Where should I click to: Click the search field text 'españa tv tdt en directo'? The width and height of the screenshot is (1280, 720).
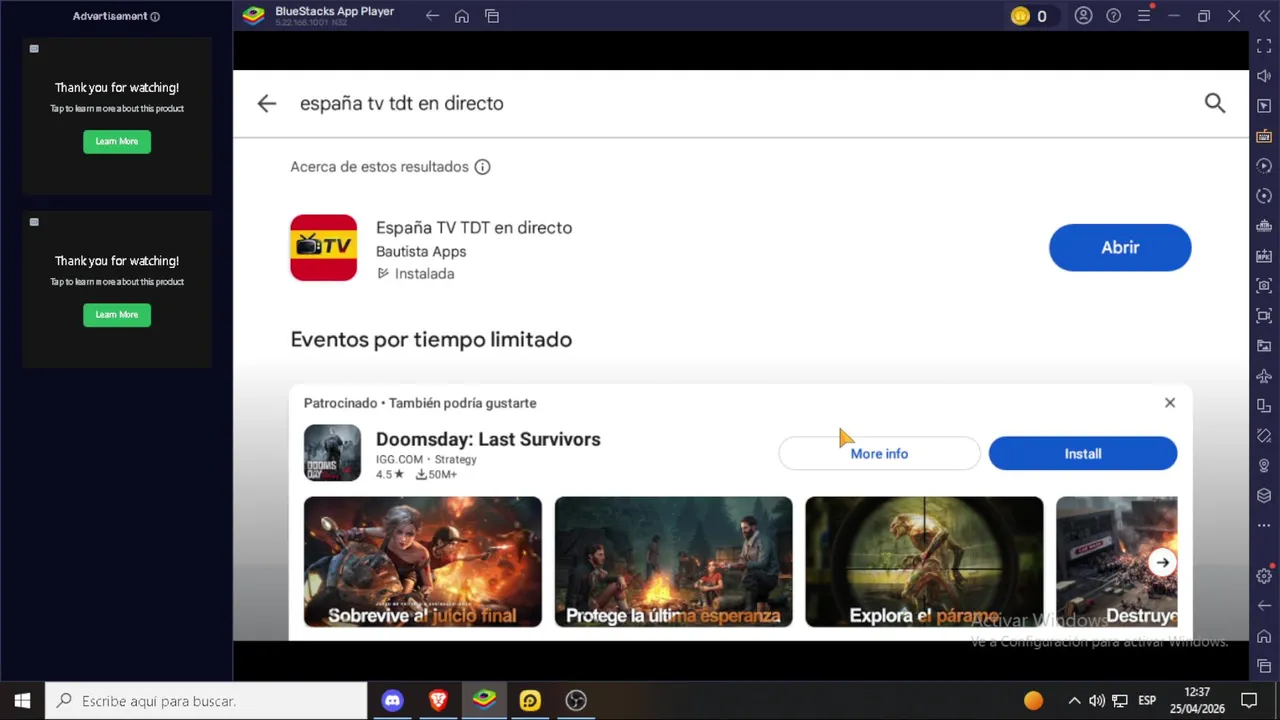pyautogui.click(x=402, y=103)
